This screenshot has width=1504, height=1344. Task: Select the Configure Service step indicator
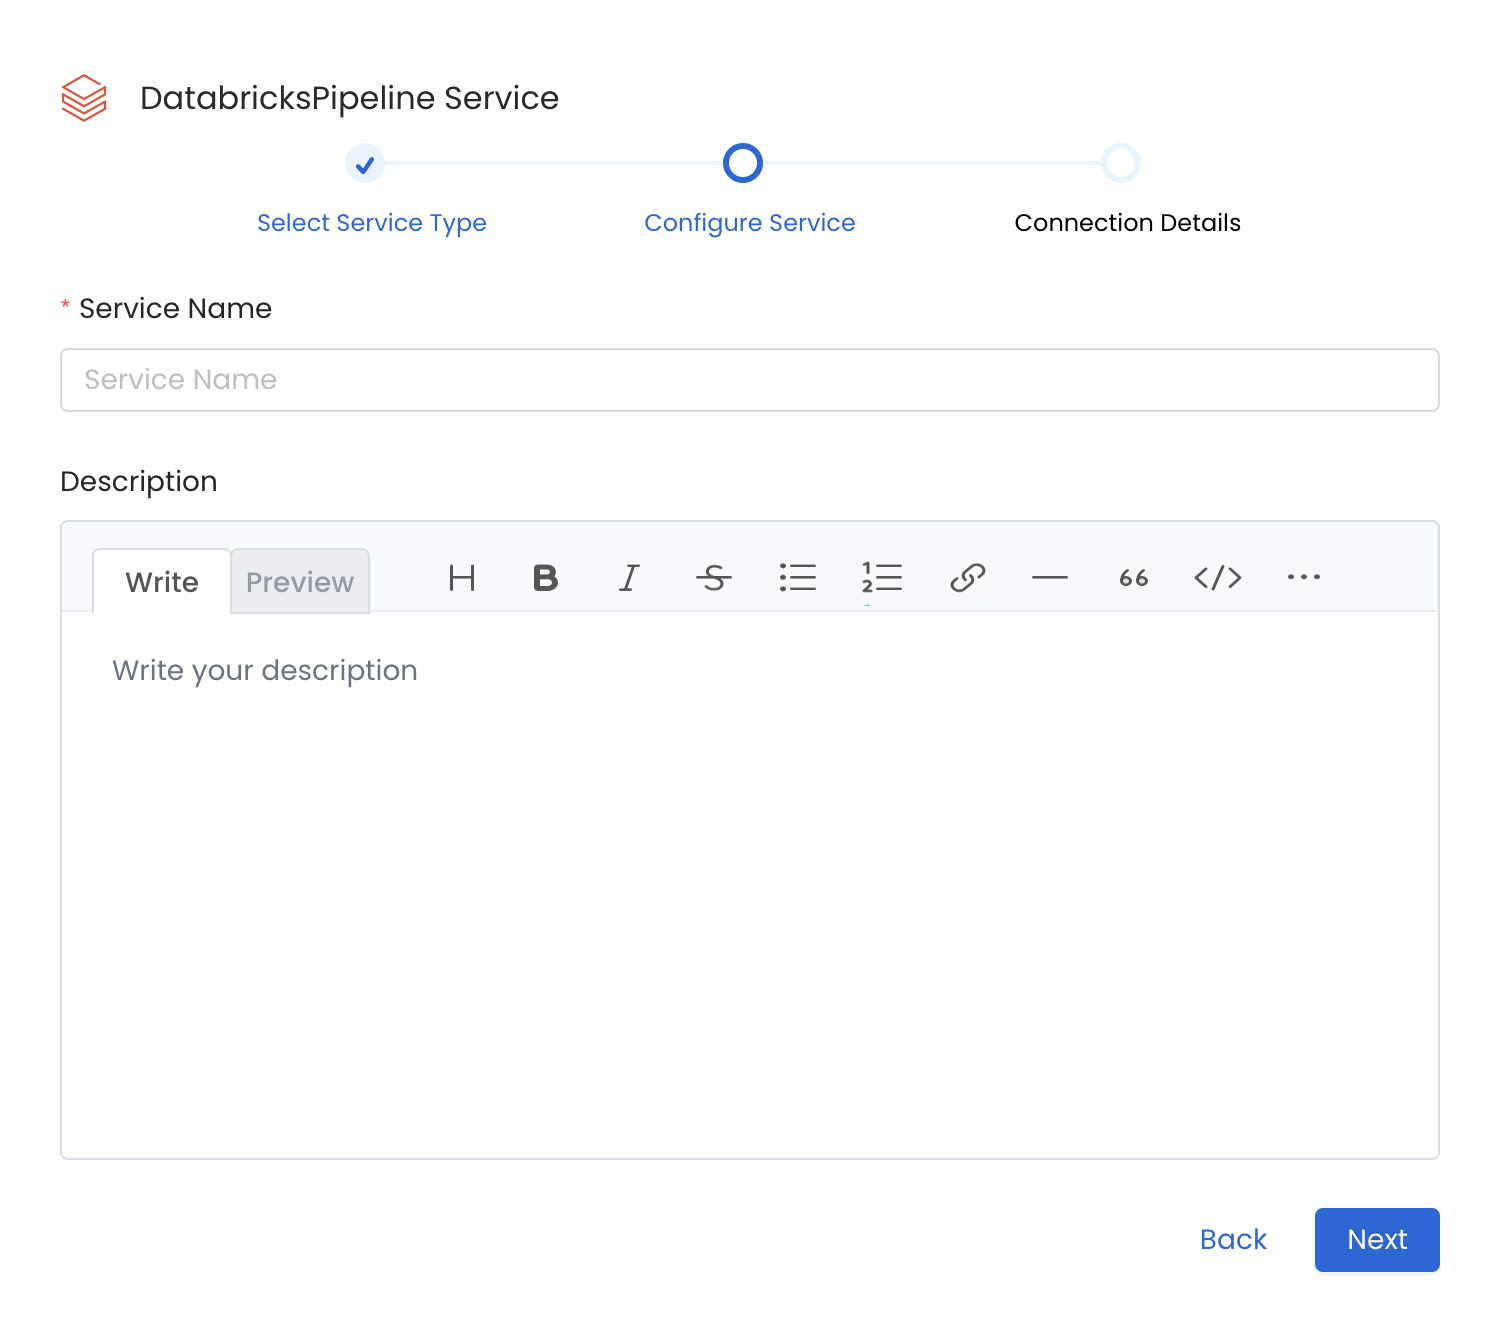point(743,163)
